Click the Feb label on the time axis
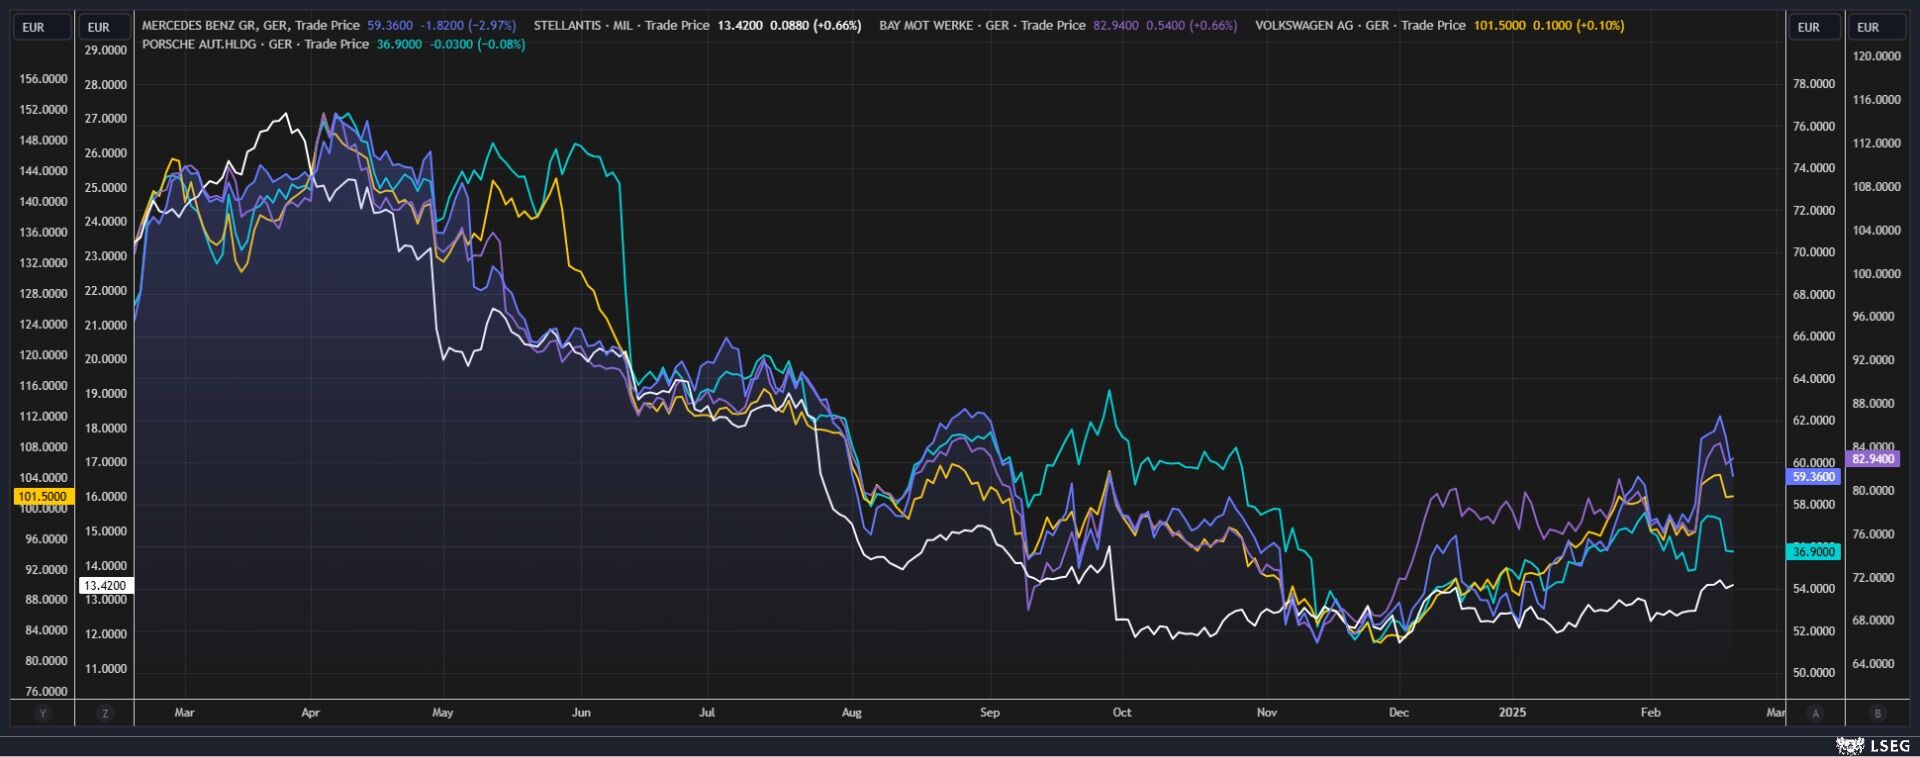The image size is (1920, 757). pyautogui.click(x=1650, y=713)
